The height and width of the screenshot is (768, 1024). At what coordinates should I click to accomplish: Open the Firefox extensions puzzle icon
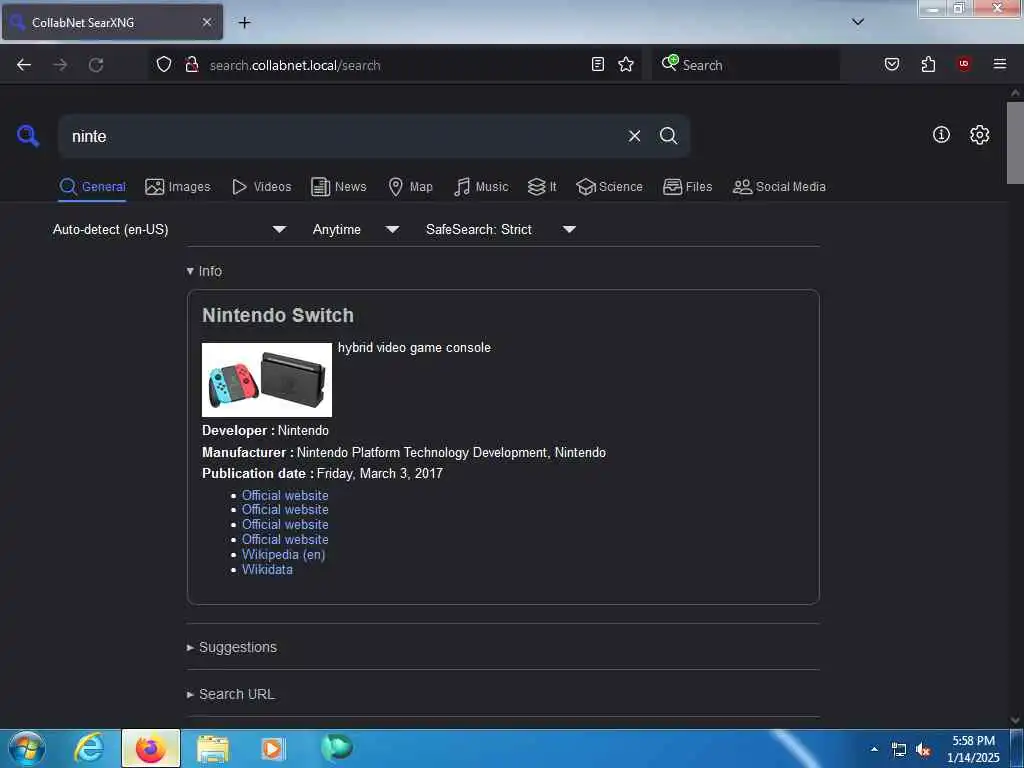point(928,64)
